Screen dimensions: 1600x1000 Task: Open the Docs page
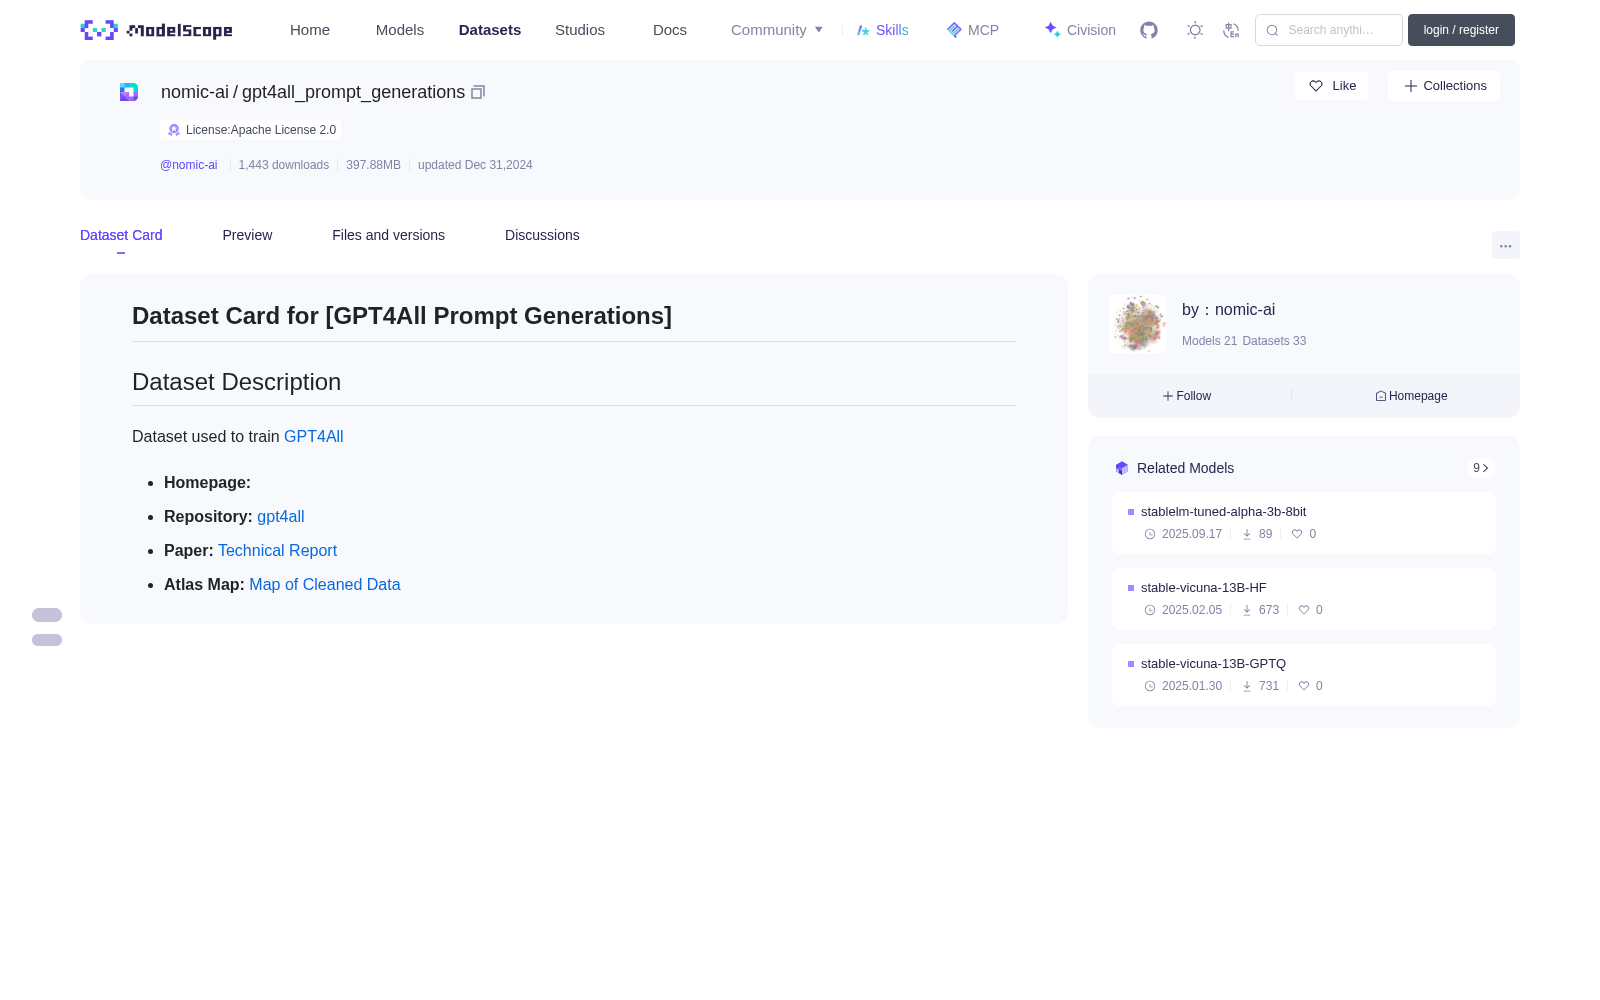tap(670, 30)
